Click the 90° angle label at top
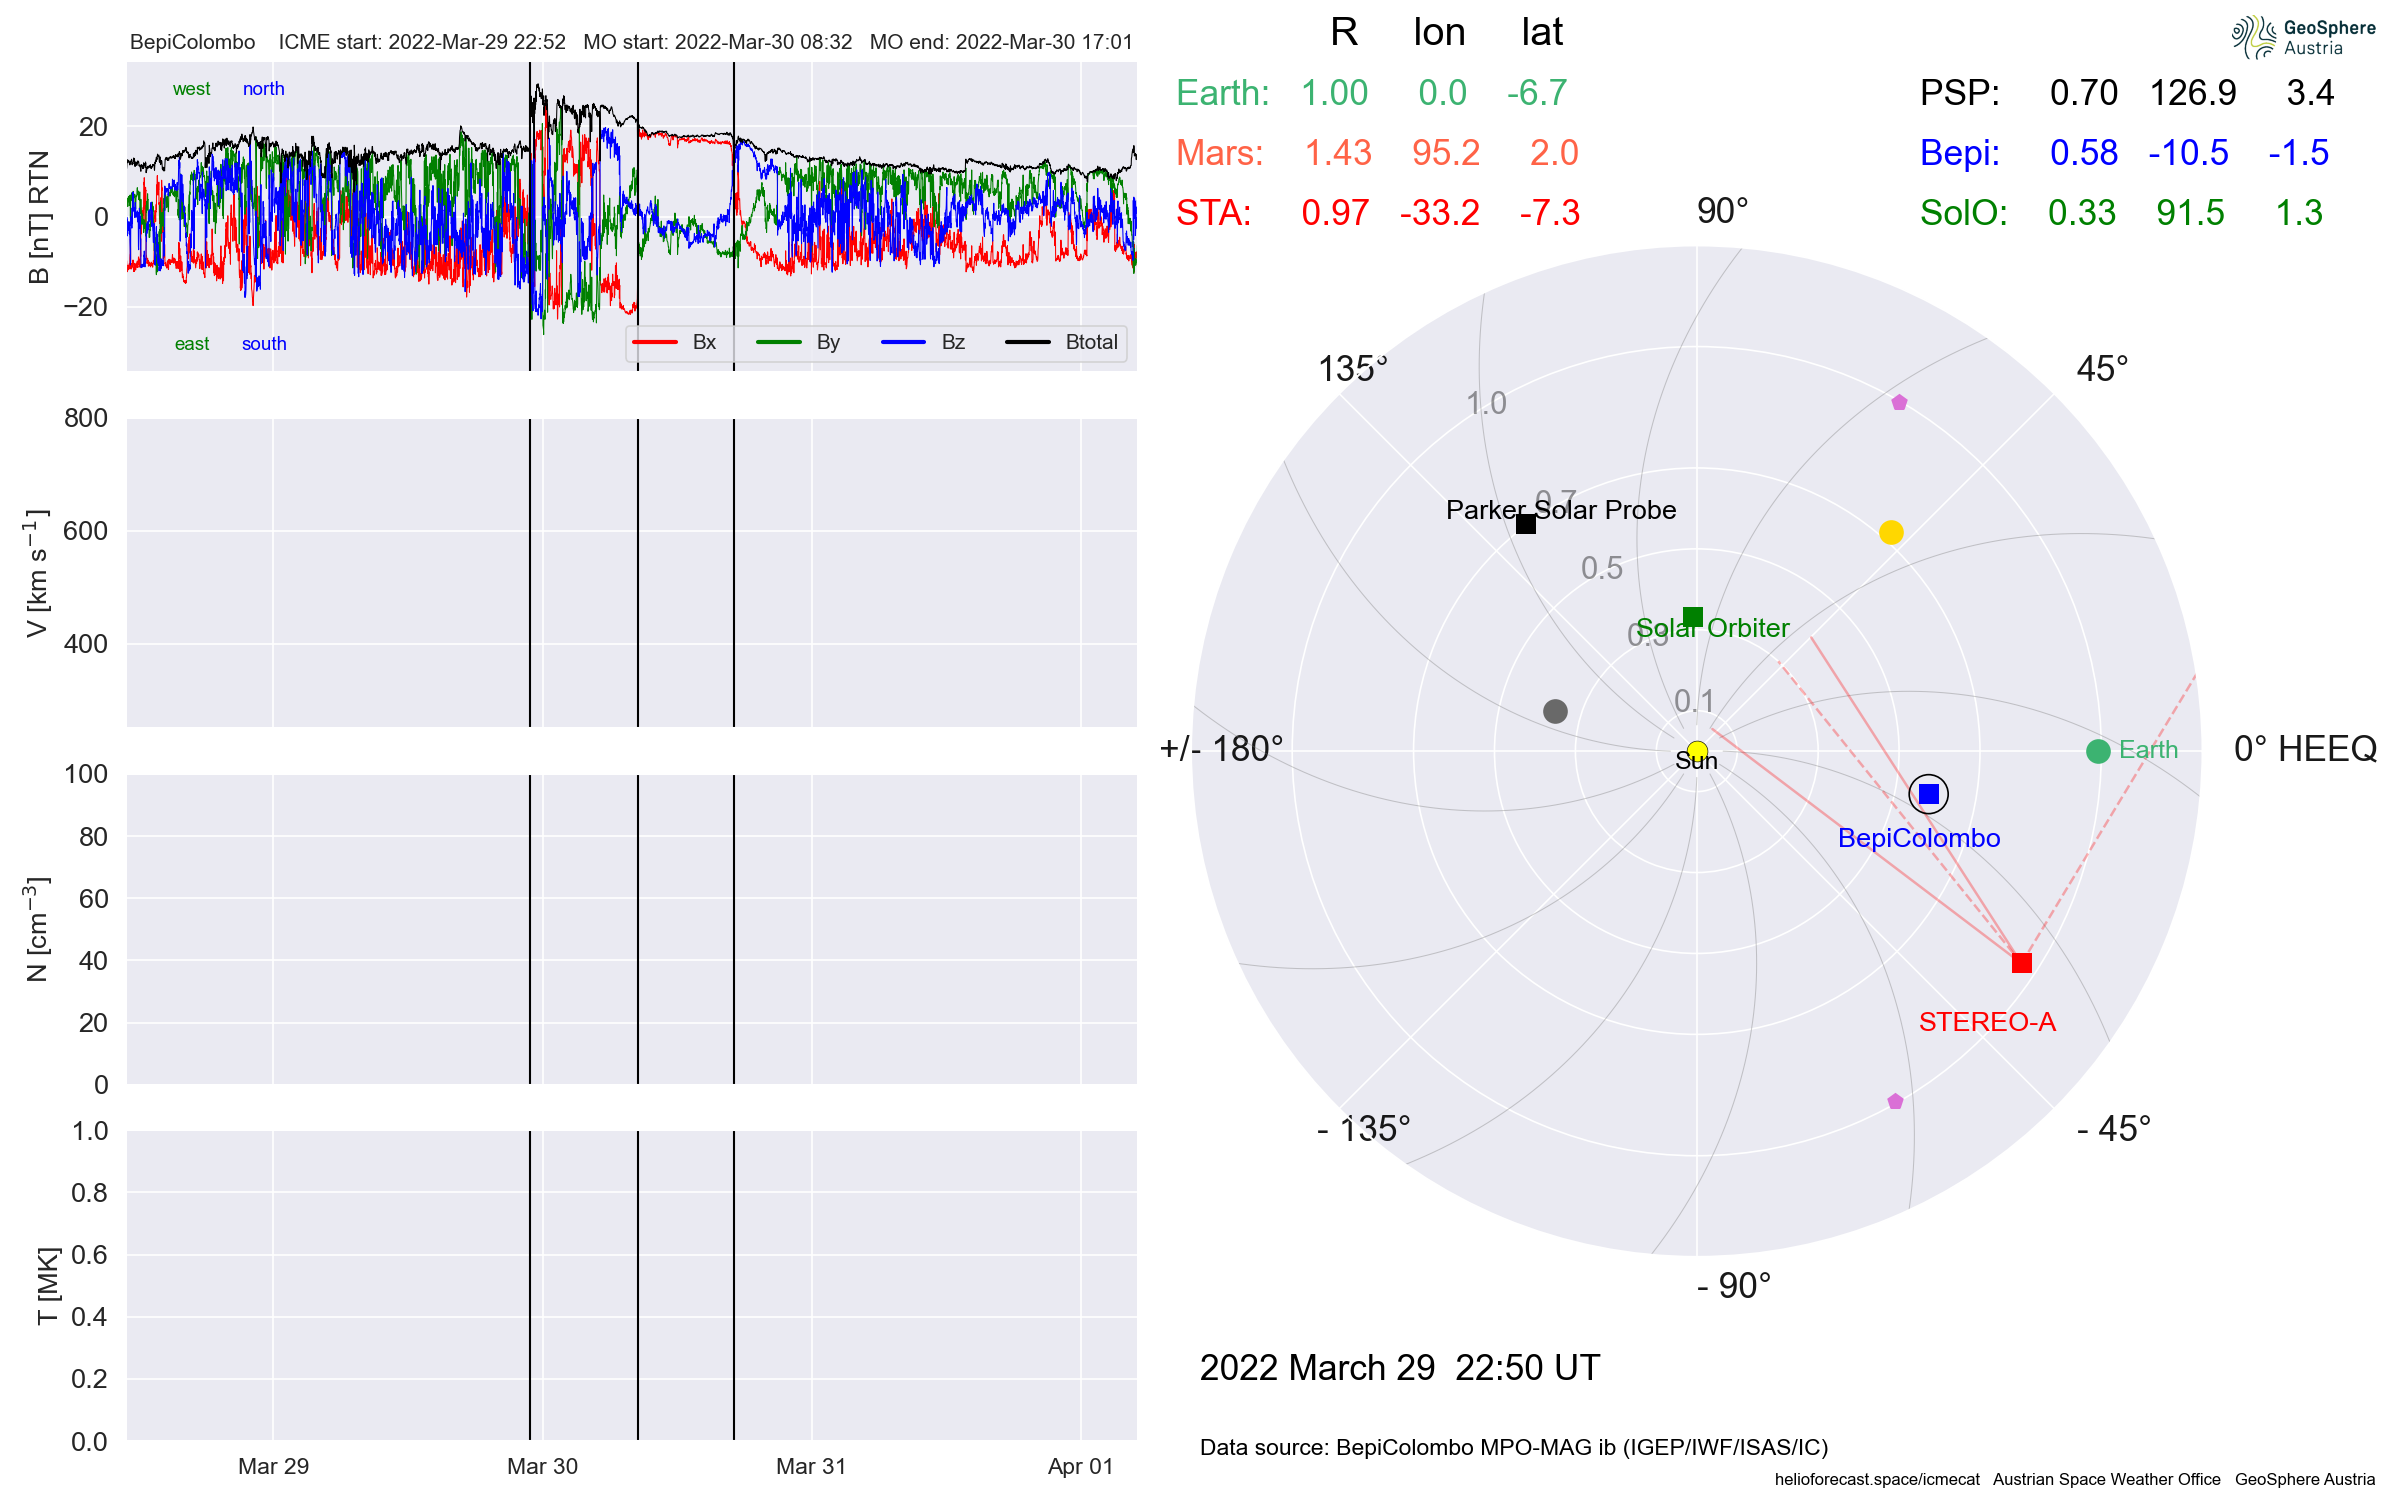Screen dimensions: 2400x1500 (x=1723, y=211)
